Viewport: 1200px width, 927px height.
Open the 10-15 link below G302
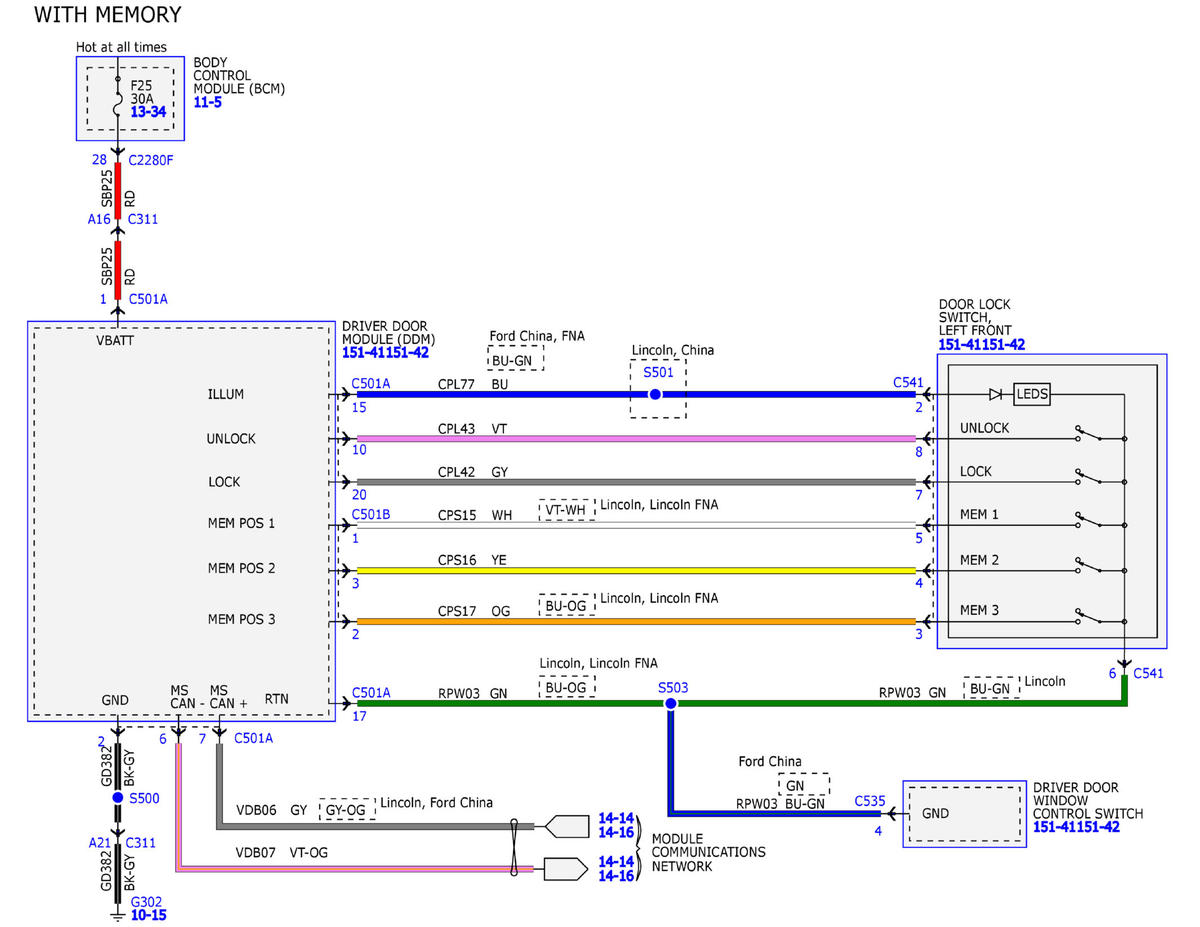pyautogui.click(x=149, y=915)
